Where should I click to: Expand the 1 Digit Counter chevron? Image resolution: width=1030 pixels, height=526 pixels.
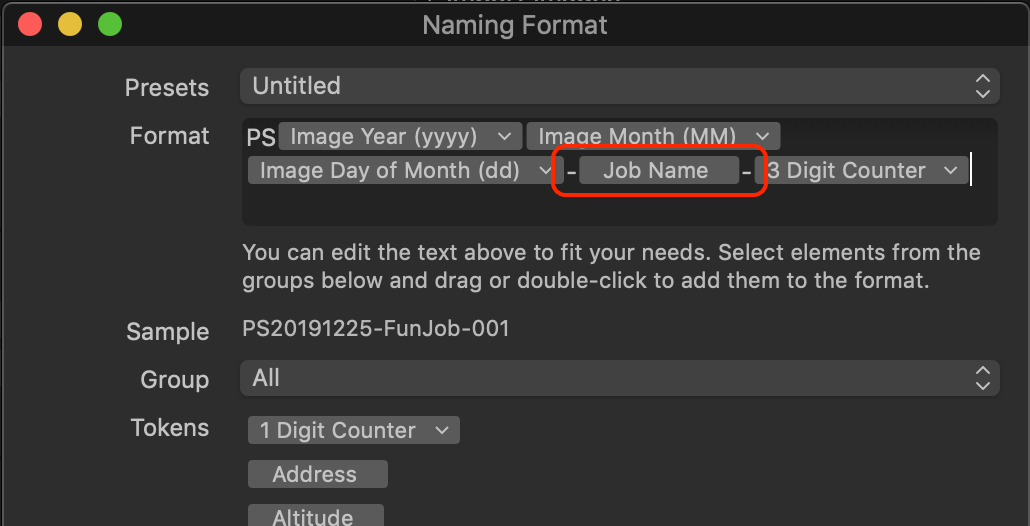point(442,431)
